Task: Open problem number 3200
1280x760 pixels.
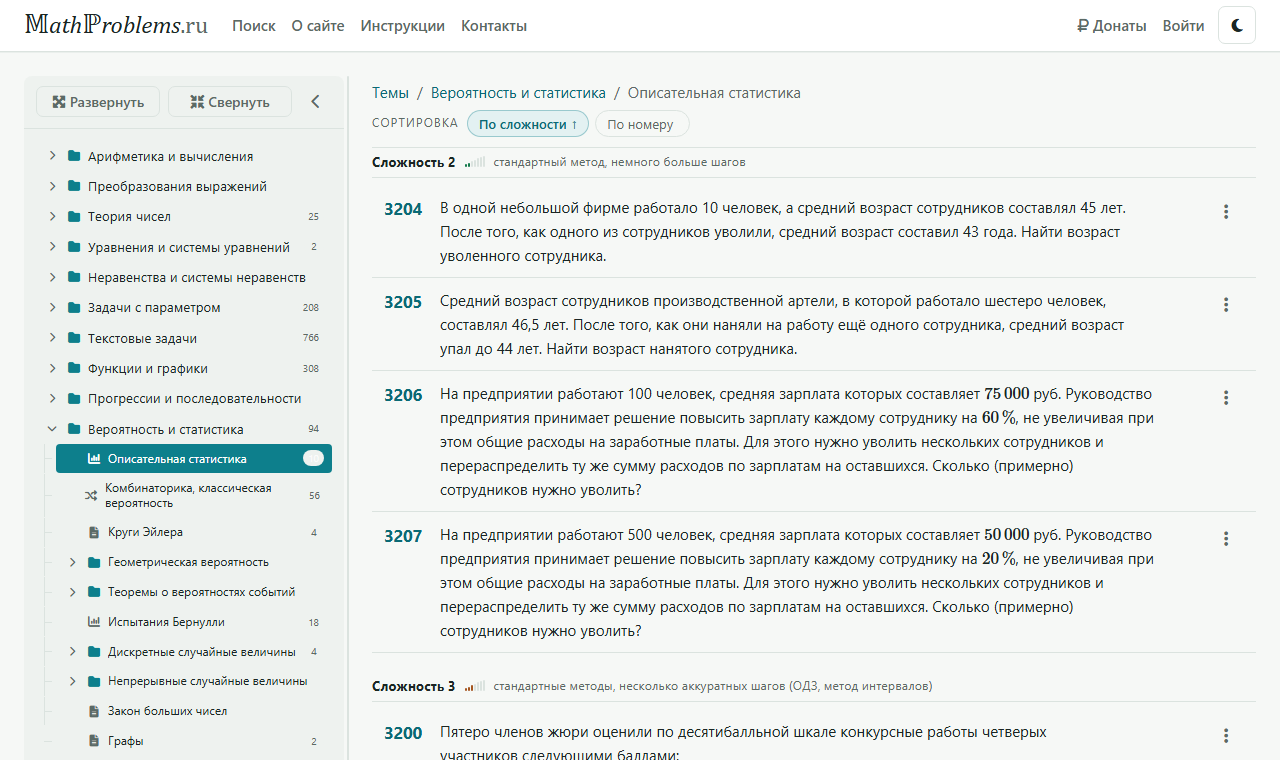Action: [x=403, y=733]
